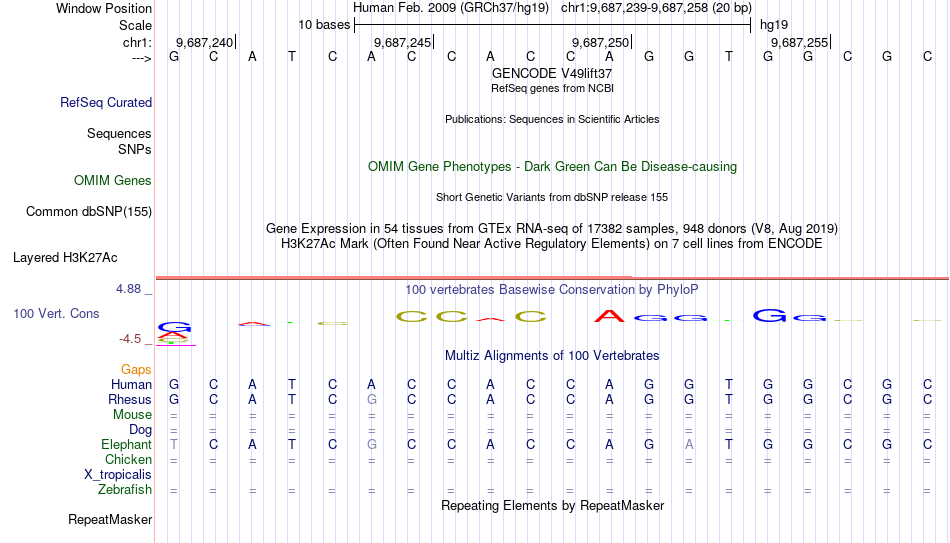This screenshot has width=950, height=543.
Task: Click the large blue G conservation logo letter
Action: [769, 316]
